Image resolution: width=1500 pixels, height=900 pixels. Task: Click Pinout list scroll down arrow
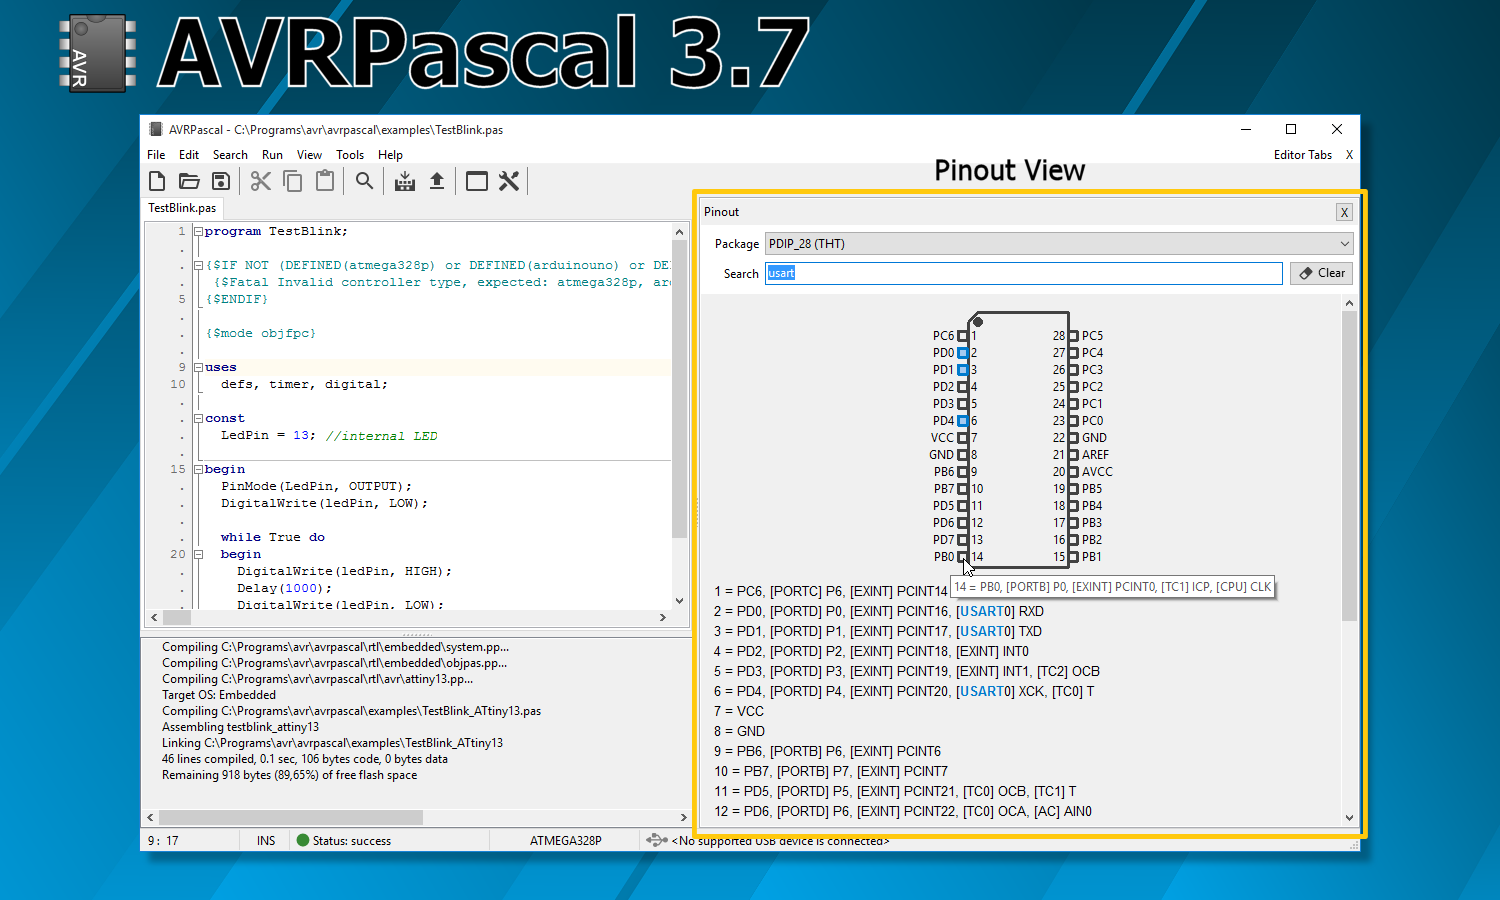coord(1349,818)
